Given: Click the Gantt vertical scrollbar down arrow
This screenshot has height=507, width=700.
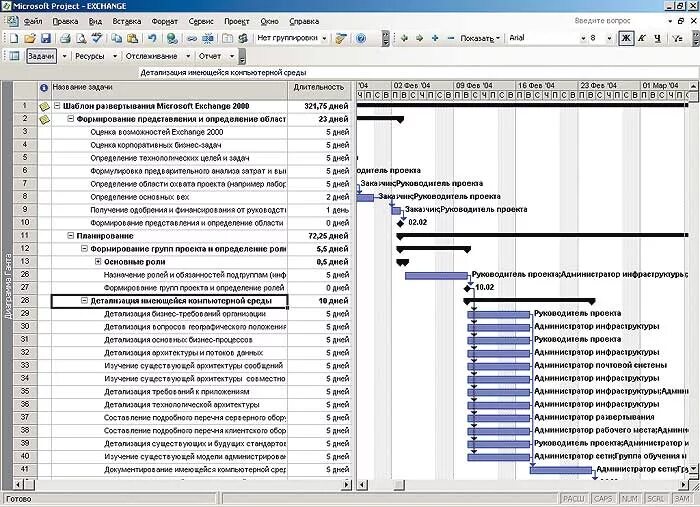Looking at the screenshot, I should [693, 470].
